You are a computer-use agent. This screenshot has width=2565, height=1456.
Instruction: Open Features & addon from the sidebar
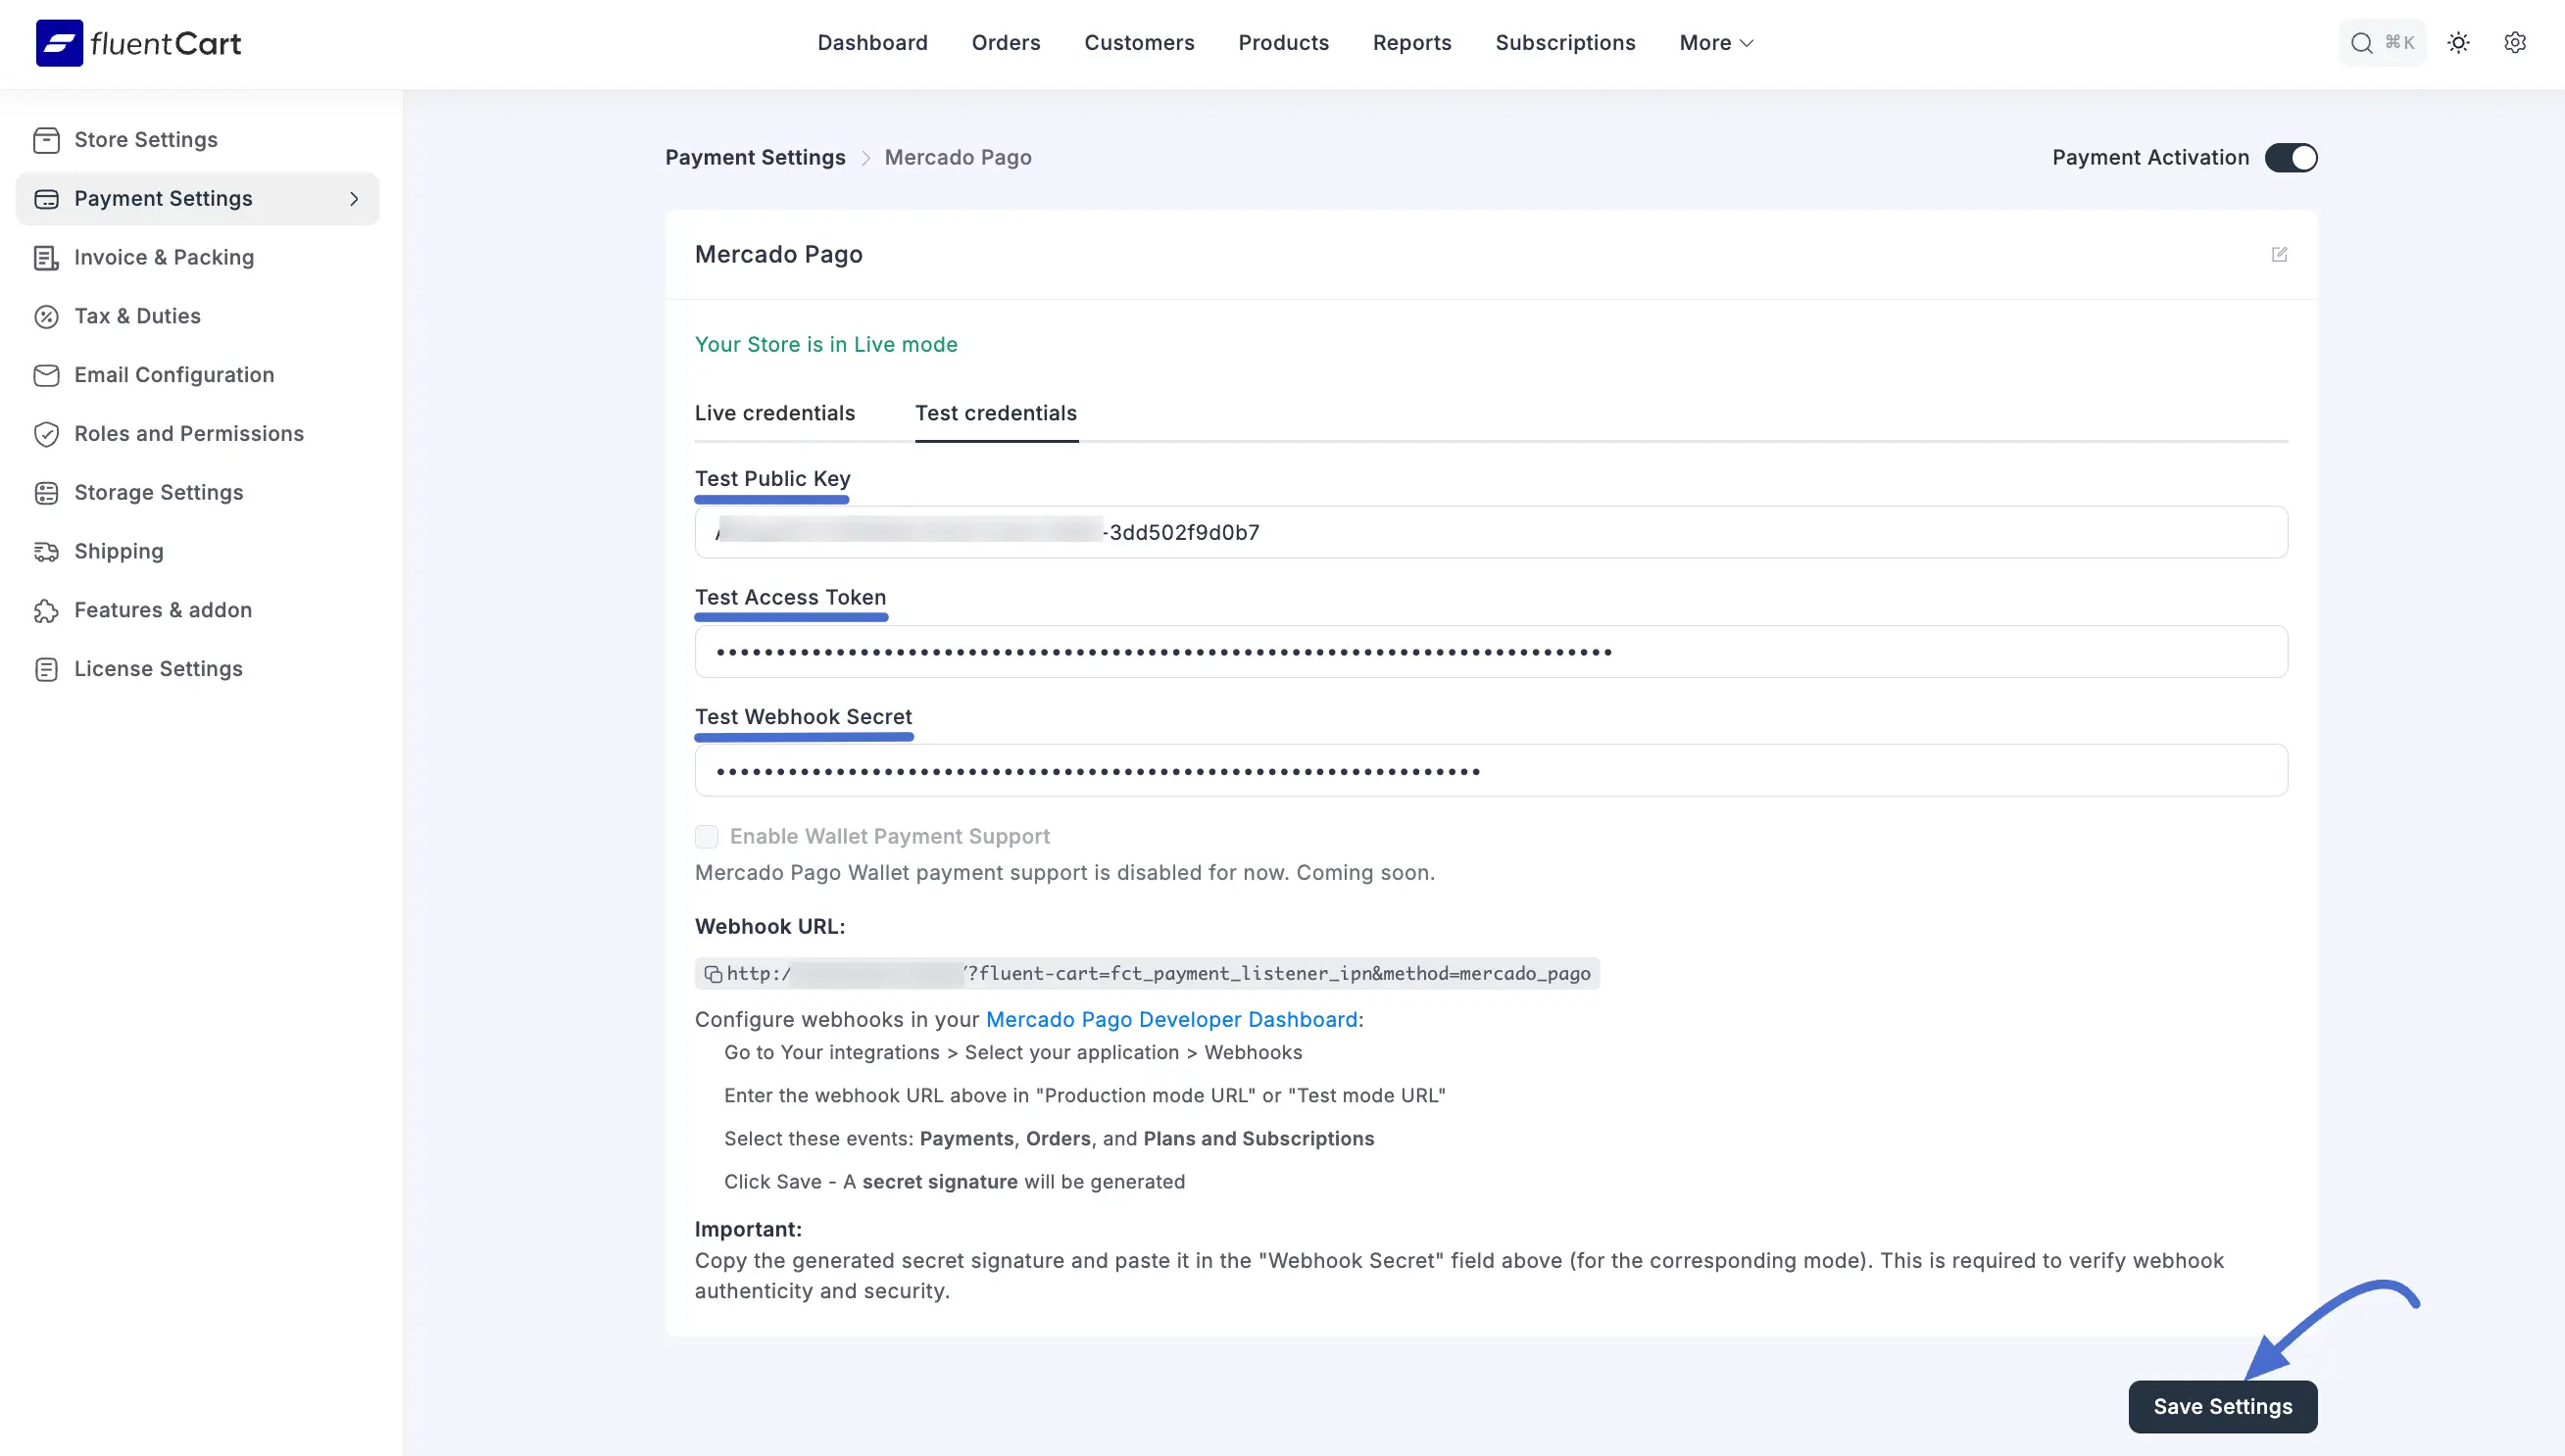click(162, 610)
